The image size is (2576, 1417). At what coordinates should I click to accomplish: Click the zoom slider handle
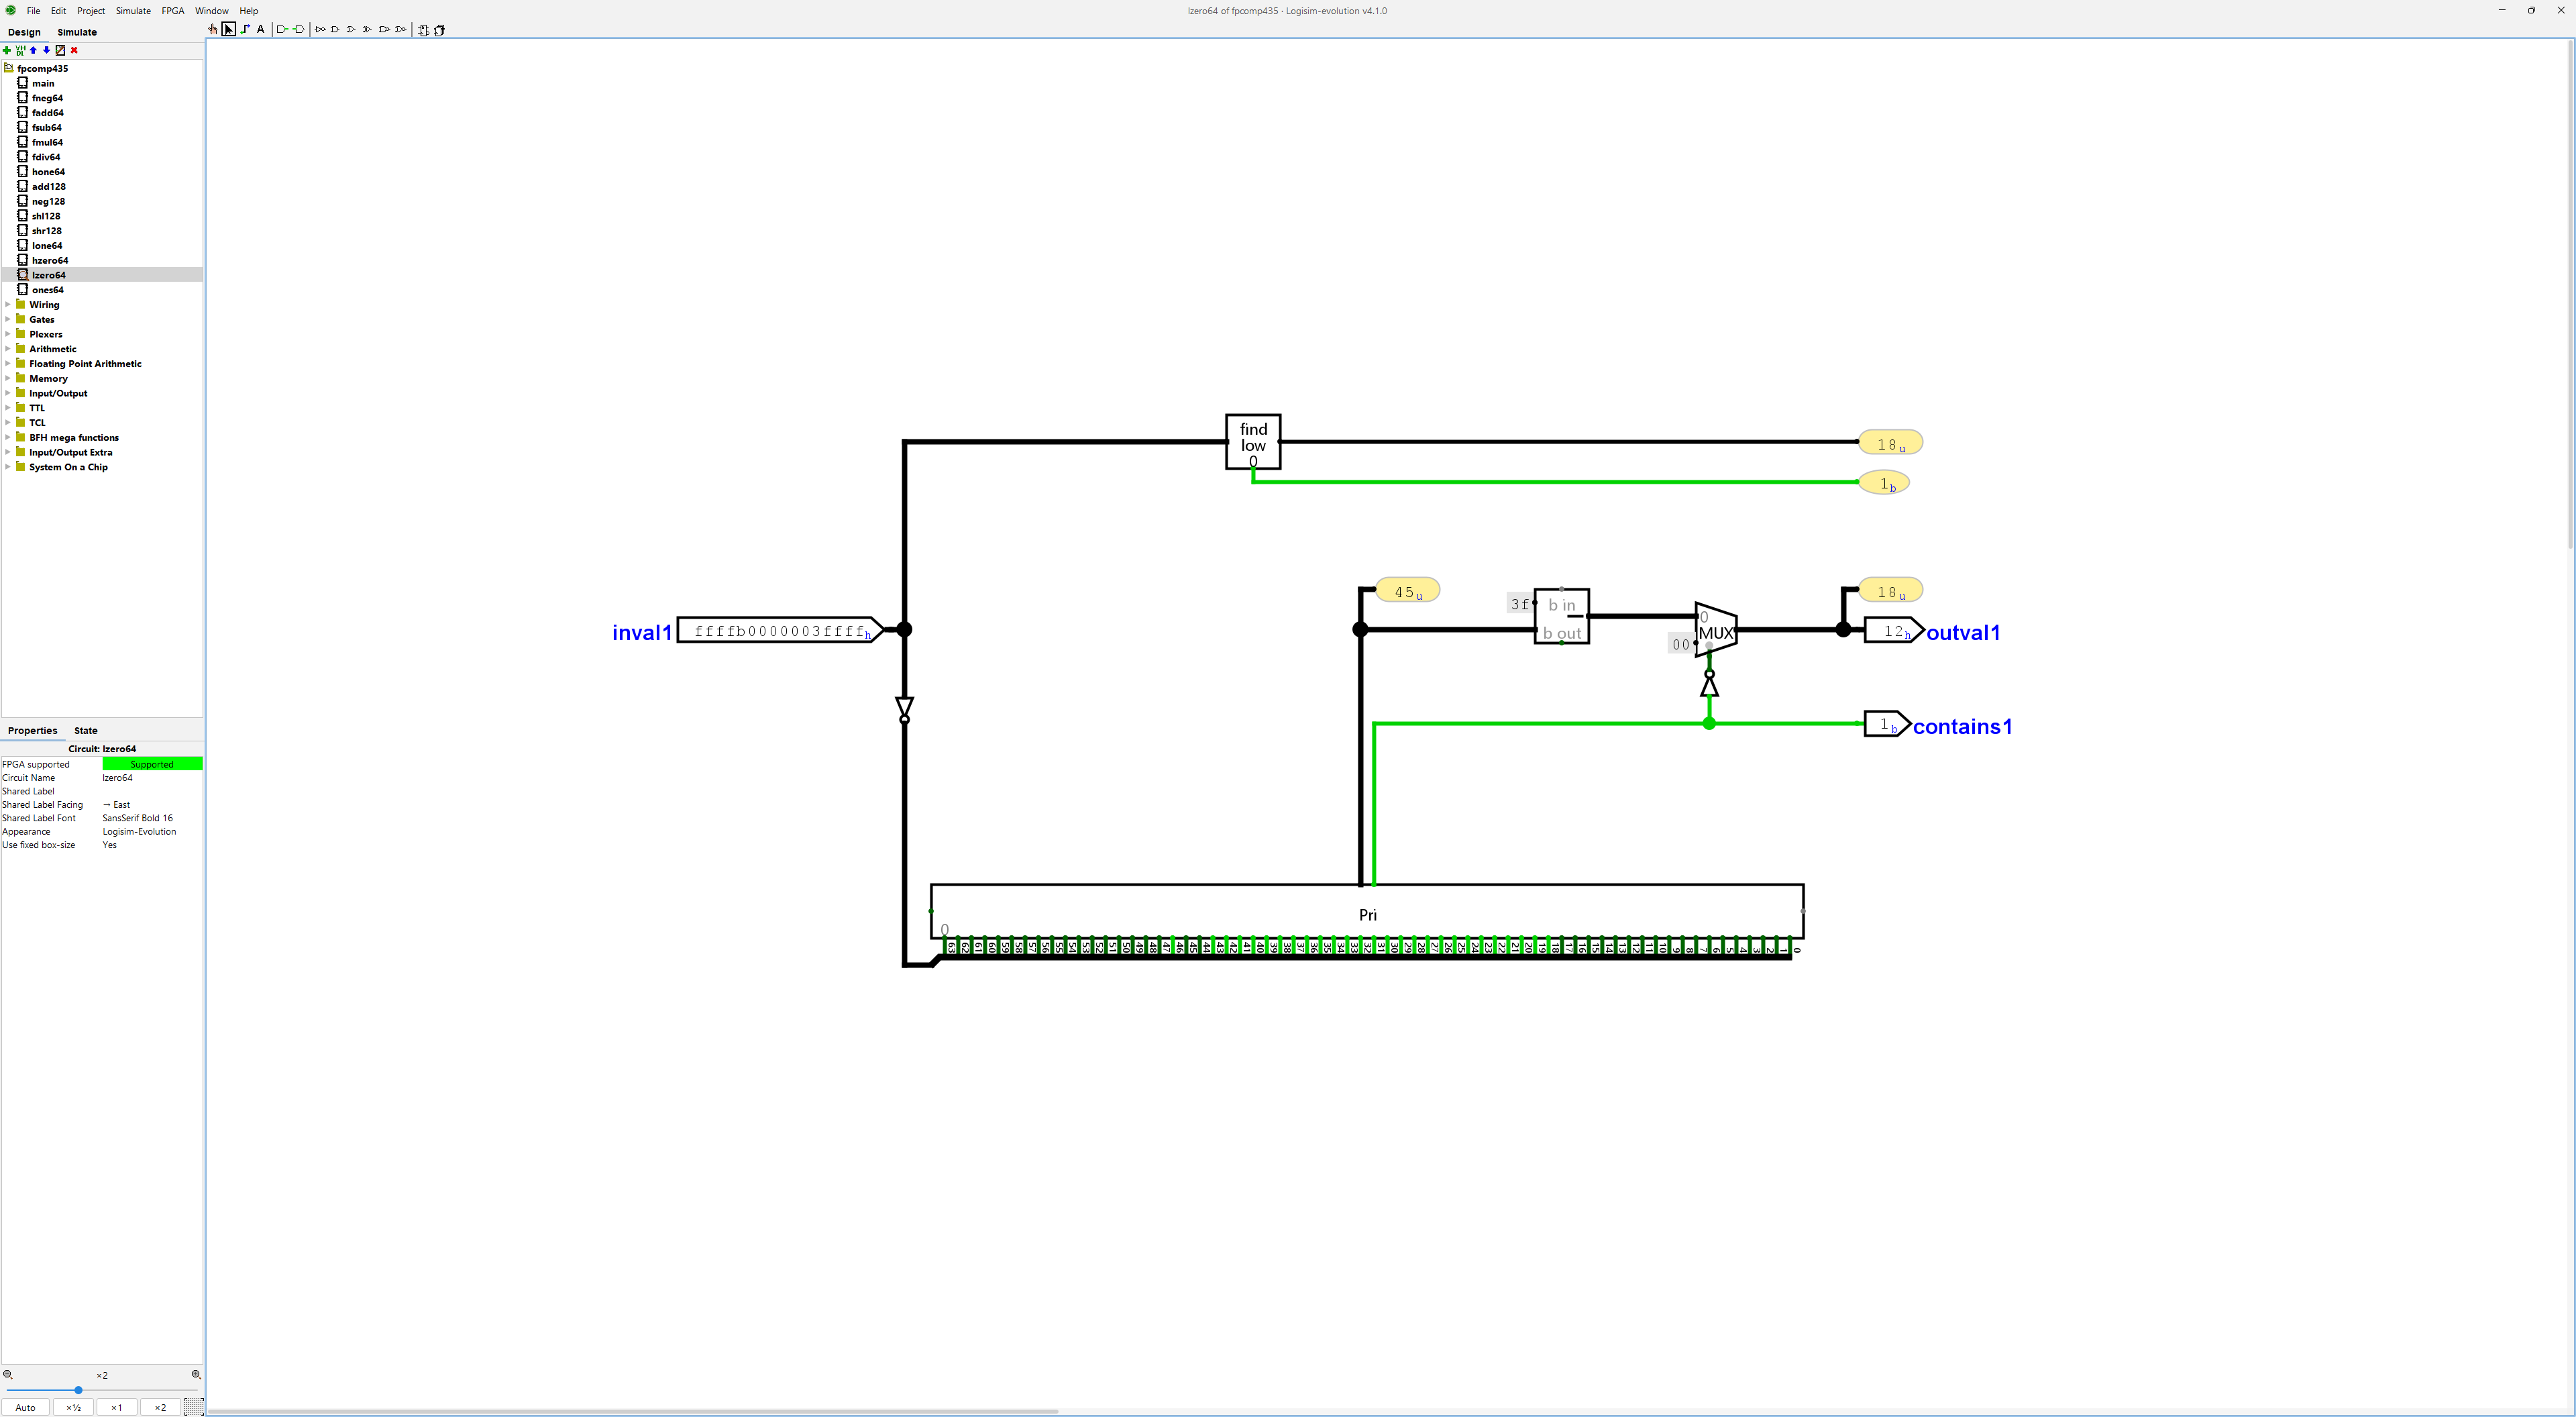(78, 1390)
